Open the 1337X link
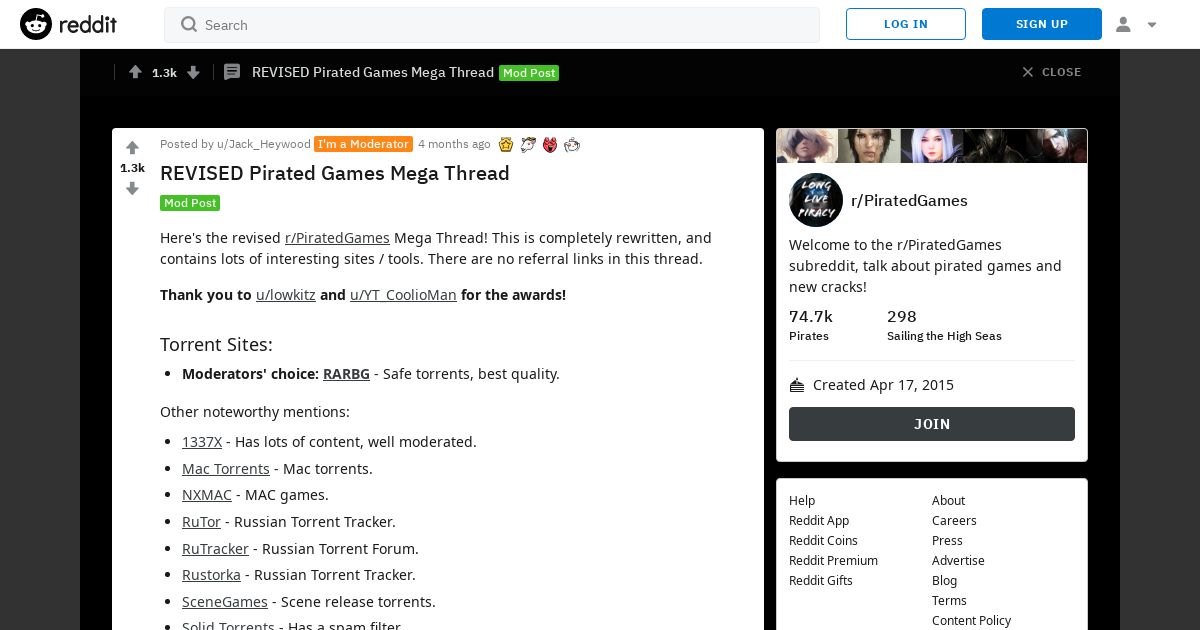This screenshot has width=1200, height=630. (202, 442)
